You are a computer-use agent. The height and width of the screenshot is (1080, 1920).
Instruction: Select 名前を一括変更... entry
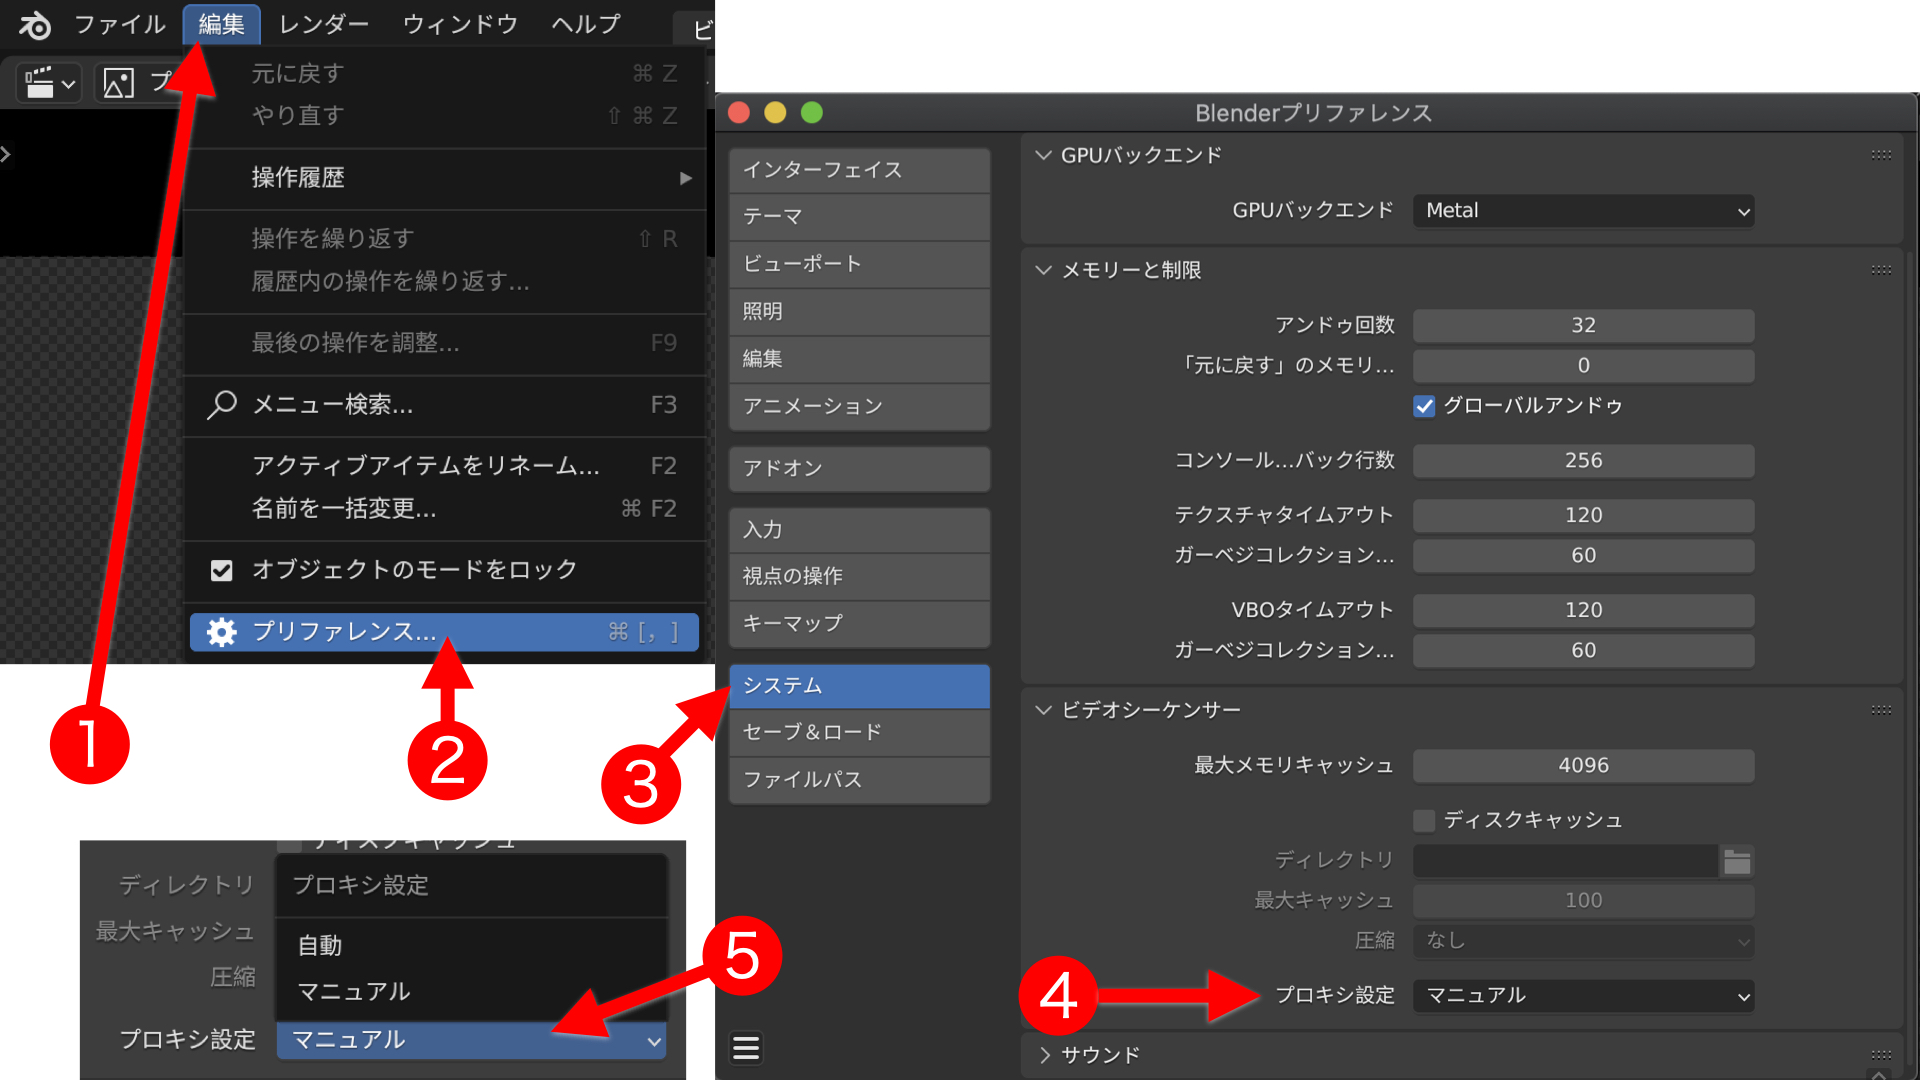(445, 509)
